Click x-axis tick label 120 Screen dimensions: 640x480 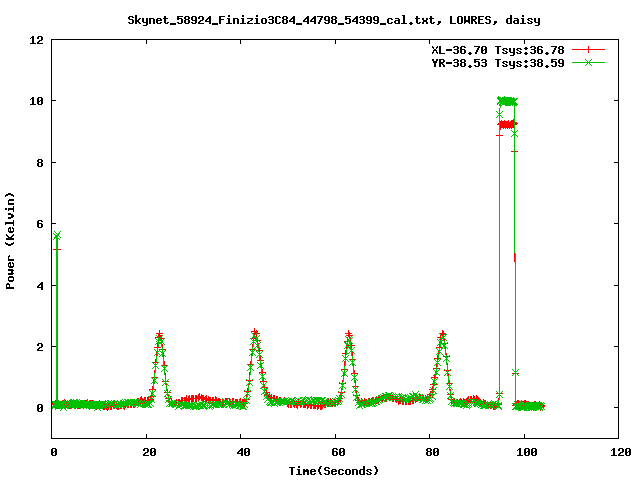[x=621, y=452]
